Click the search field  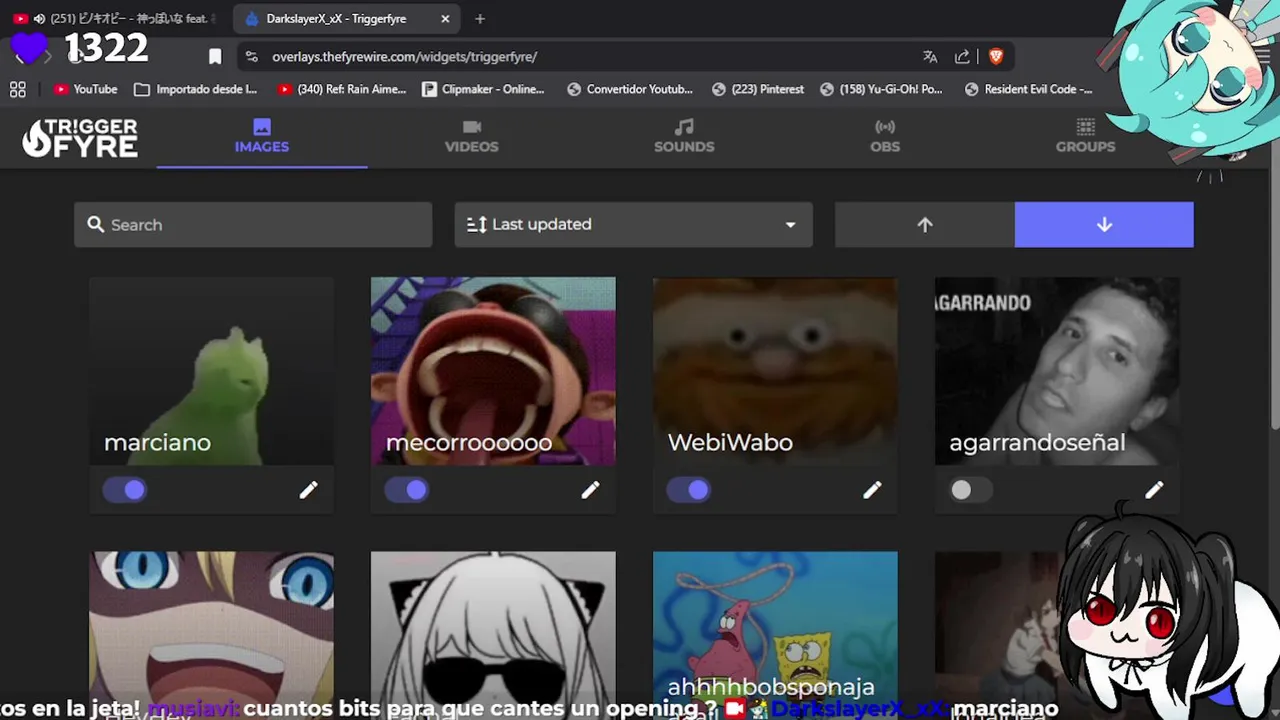tap(253, 225)
